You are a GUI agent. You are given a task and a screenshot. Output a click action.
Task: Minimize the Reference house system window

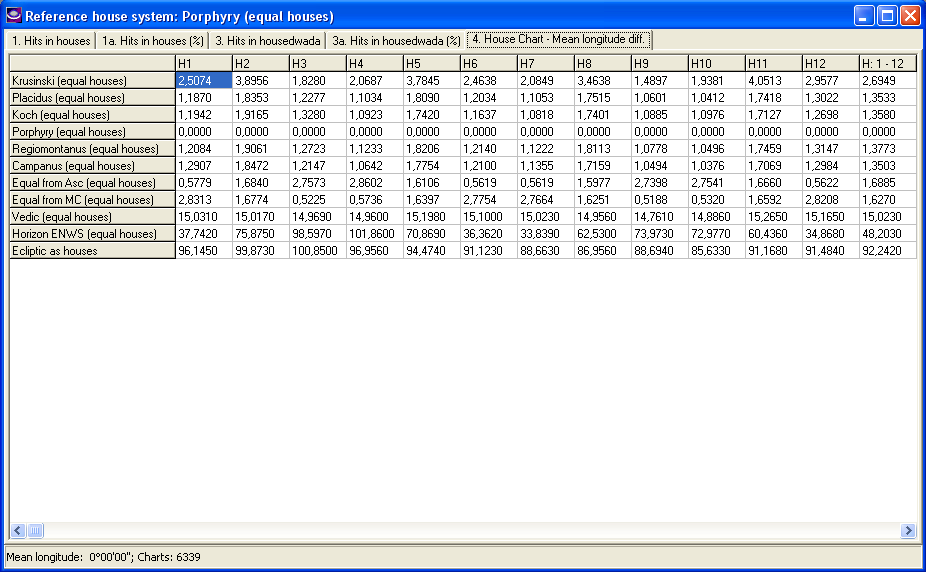[x=864, y=16]
